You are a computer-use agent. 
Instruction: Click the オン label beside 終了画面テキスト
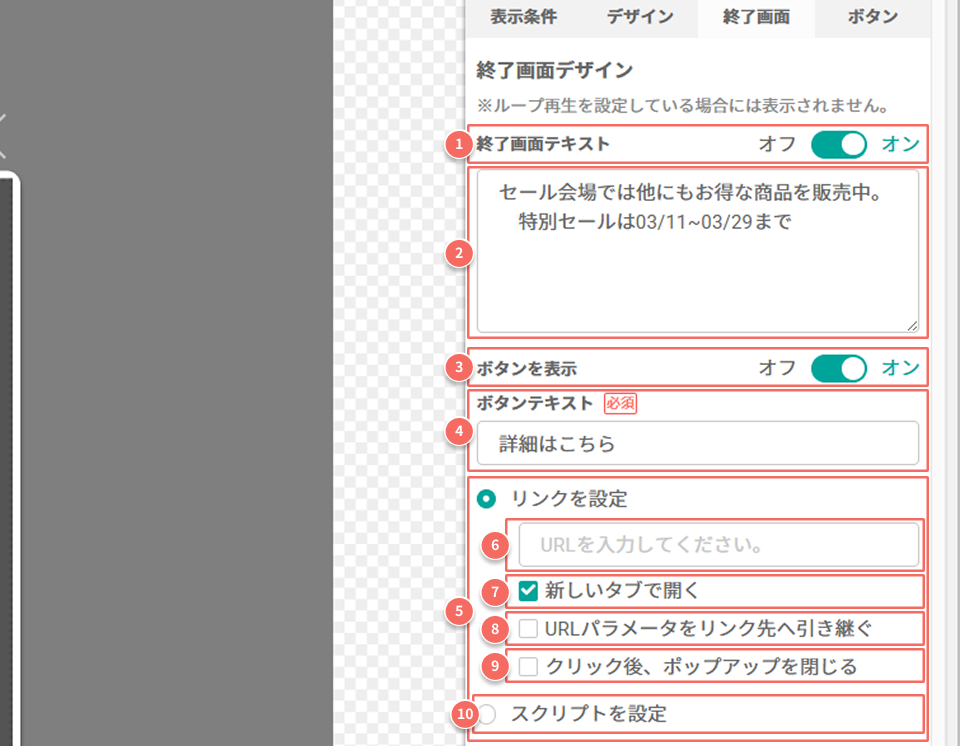click(901, 144)
